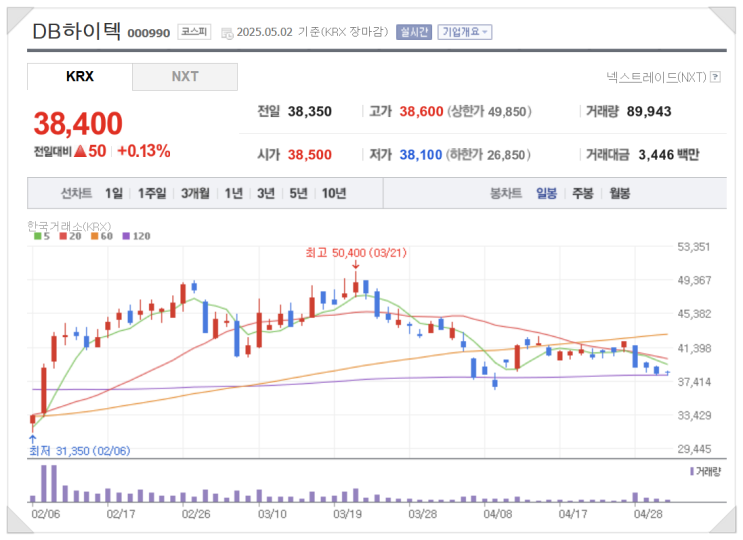The width and height of the screenshot is (743, 540).
Task: Select the 1일 line chart period
Action: point(114,193)
